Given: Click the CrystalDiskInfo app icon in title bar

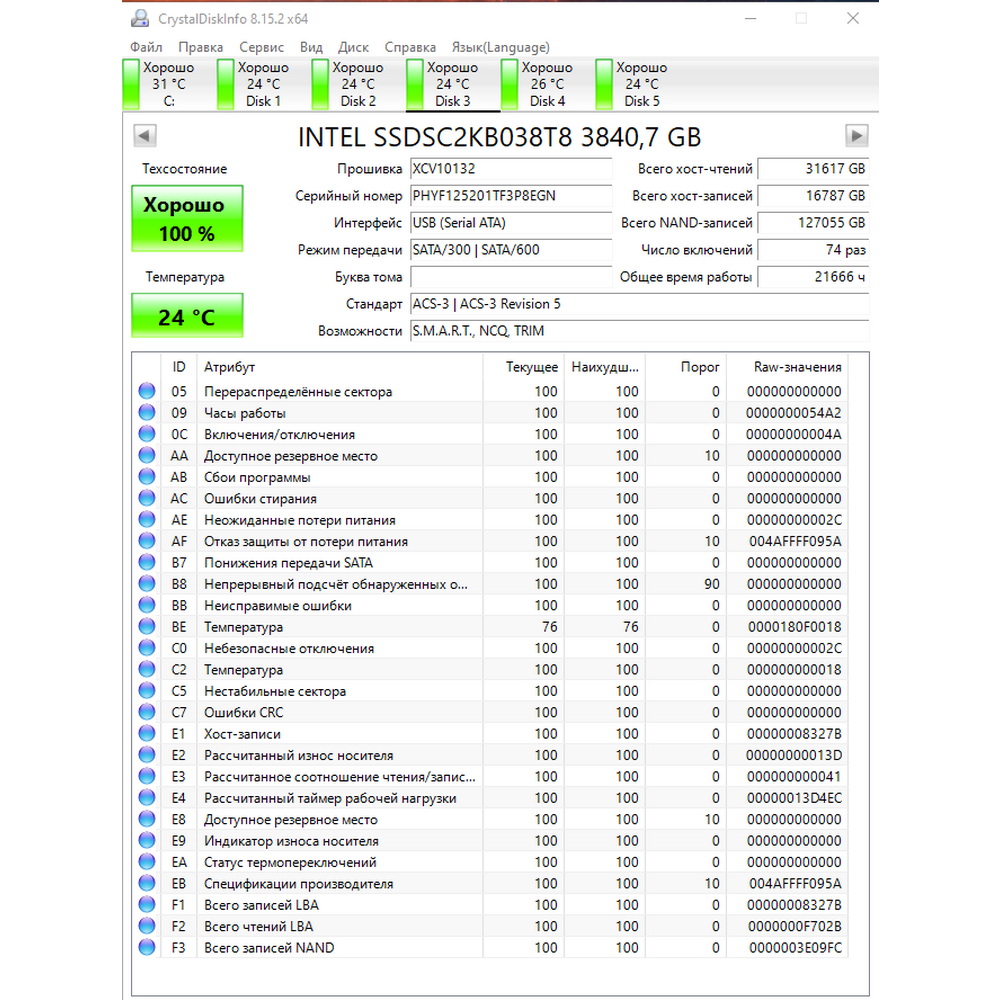Looking at the screenshot, I should (140, 18).
